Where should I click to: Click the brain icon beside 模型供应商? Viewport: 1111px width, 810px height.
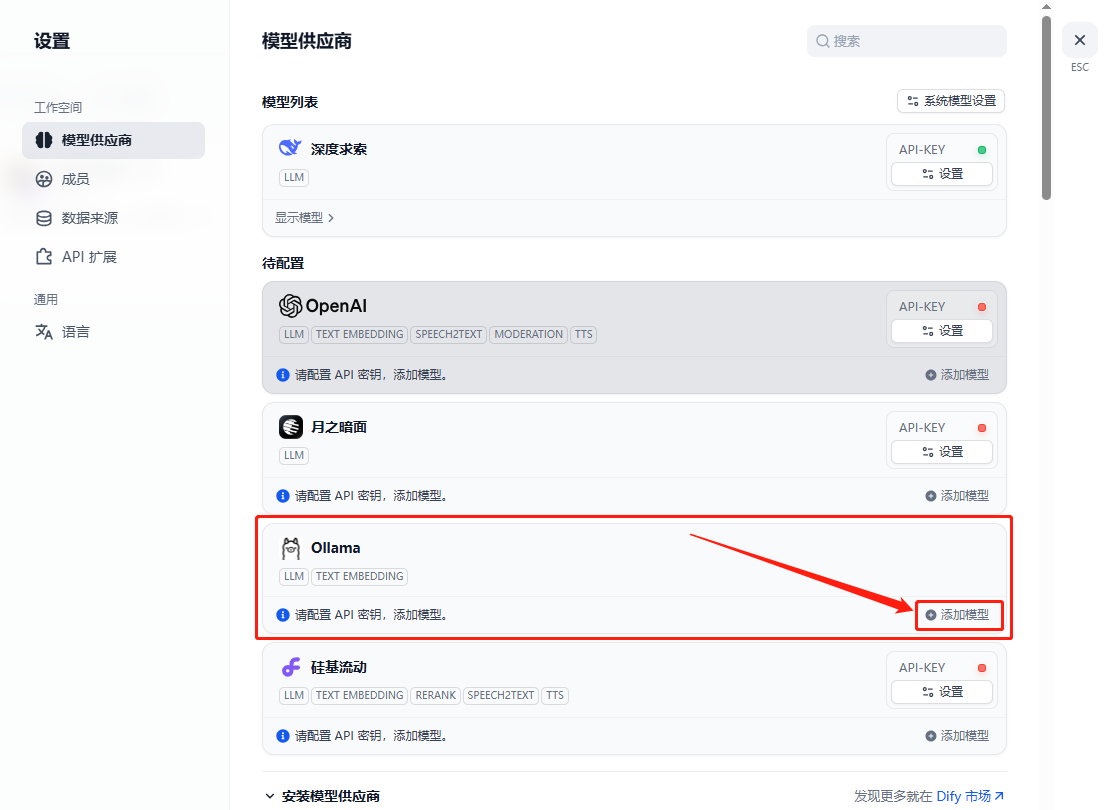(44, 140)
